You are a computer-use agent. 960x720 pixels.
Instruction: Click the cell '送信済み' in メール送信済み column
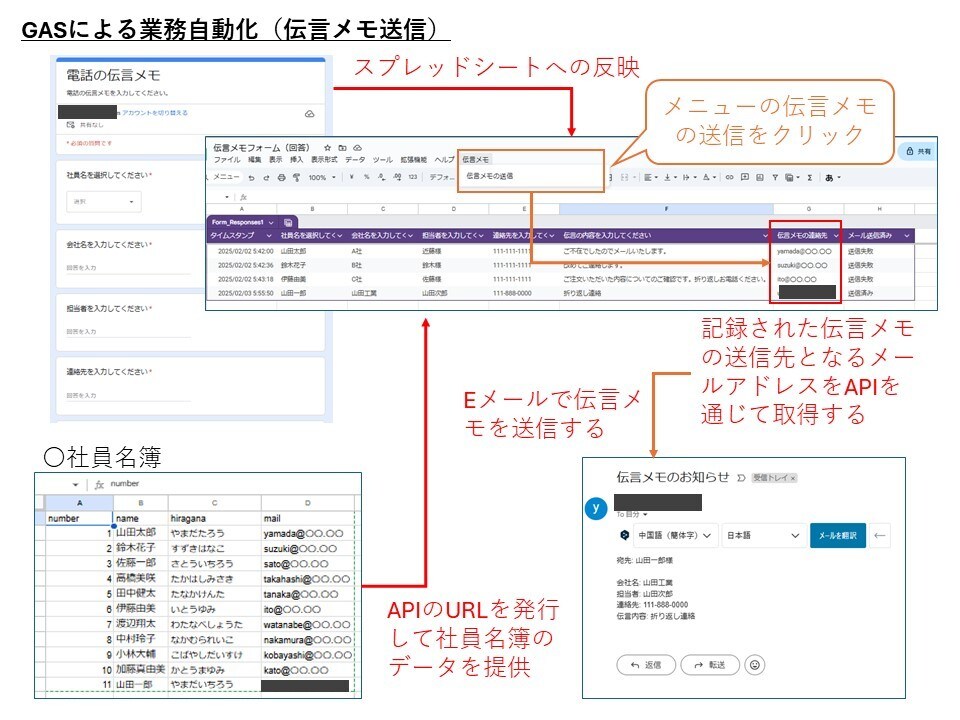pos(880,293)
